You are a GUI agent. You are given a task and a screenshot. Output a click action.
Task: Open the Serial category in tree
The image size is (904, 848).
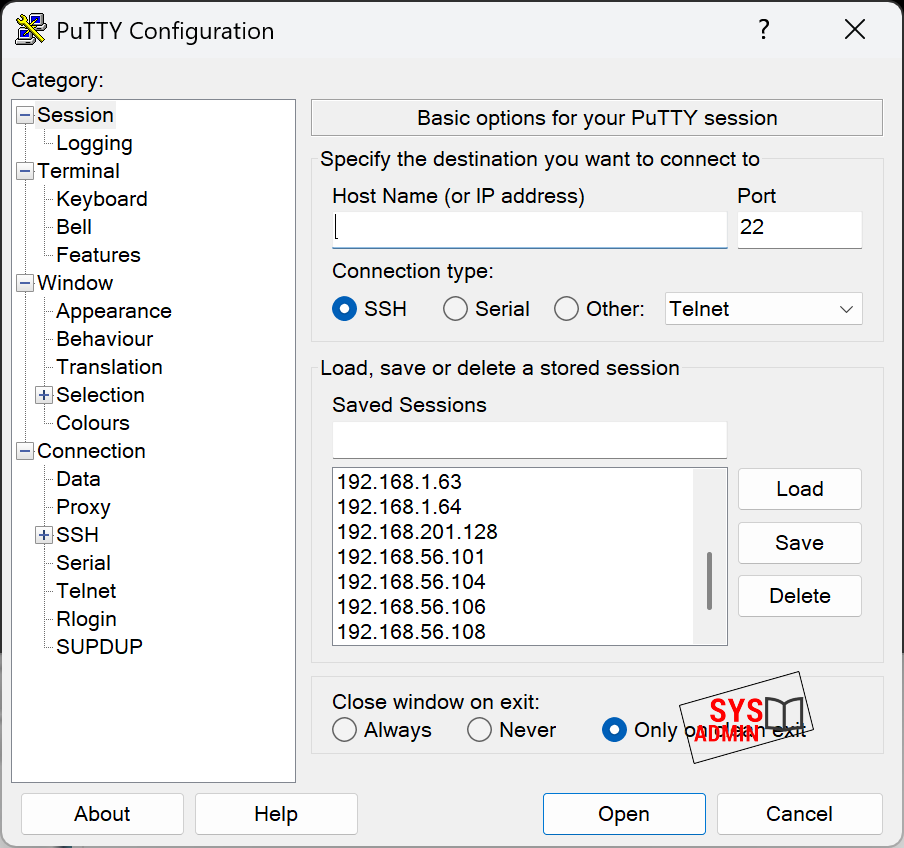point(84,563)
